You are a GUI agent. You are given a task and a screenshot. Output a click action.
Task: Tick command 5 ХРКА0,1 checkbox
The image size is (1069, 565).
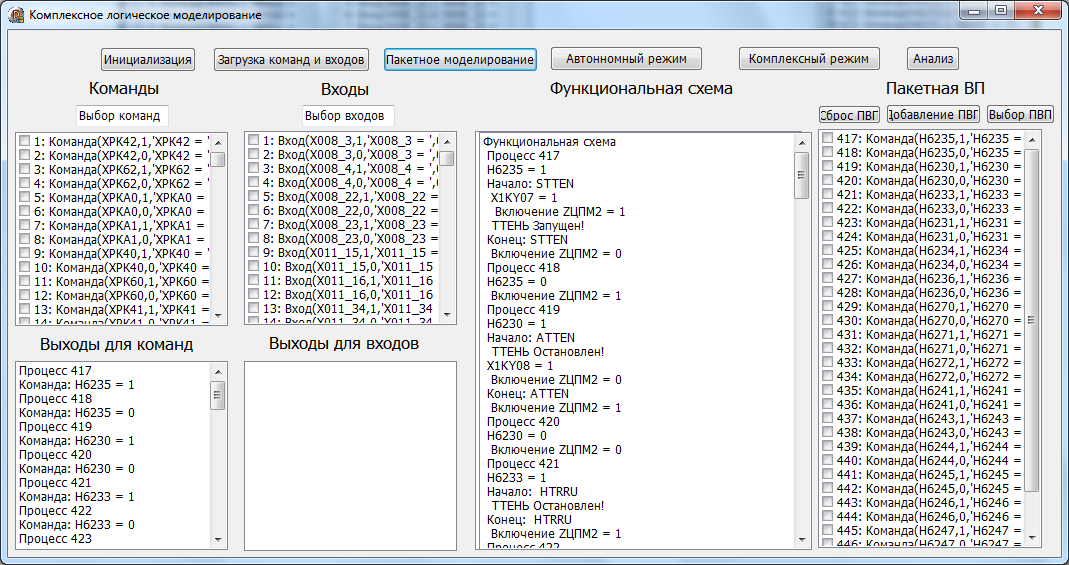tap(25, 197)
